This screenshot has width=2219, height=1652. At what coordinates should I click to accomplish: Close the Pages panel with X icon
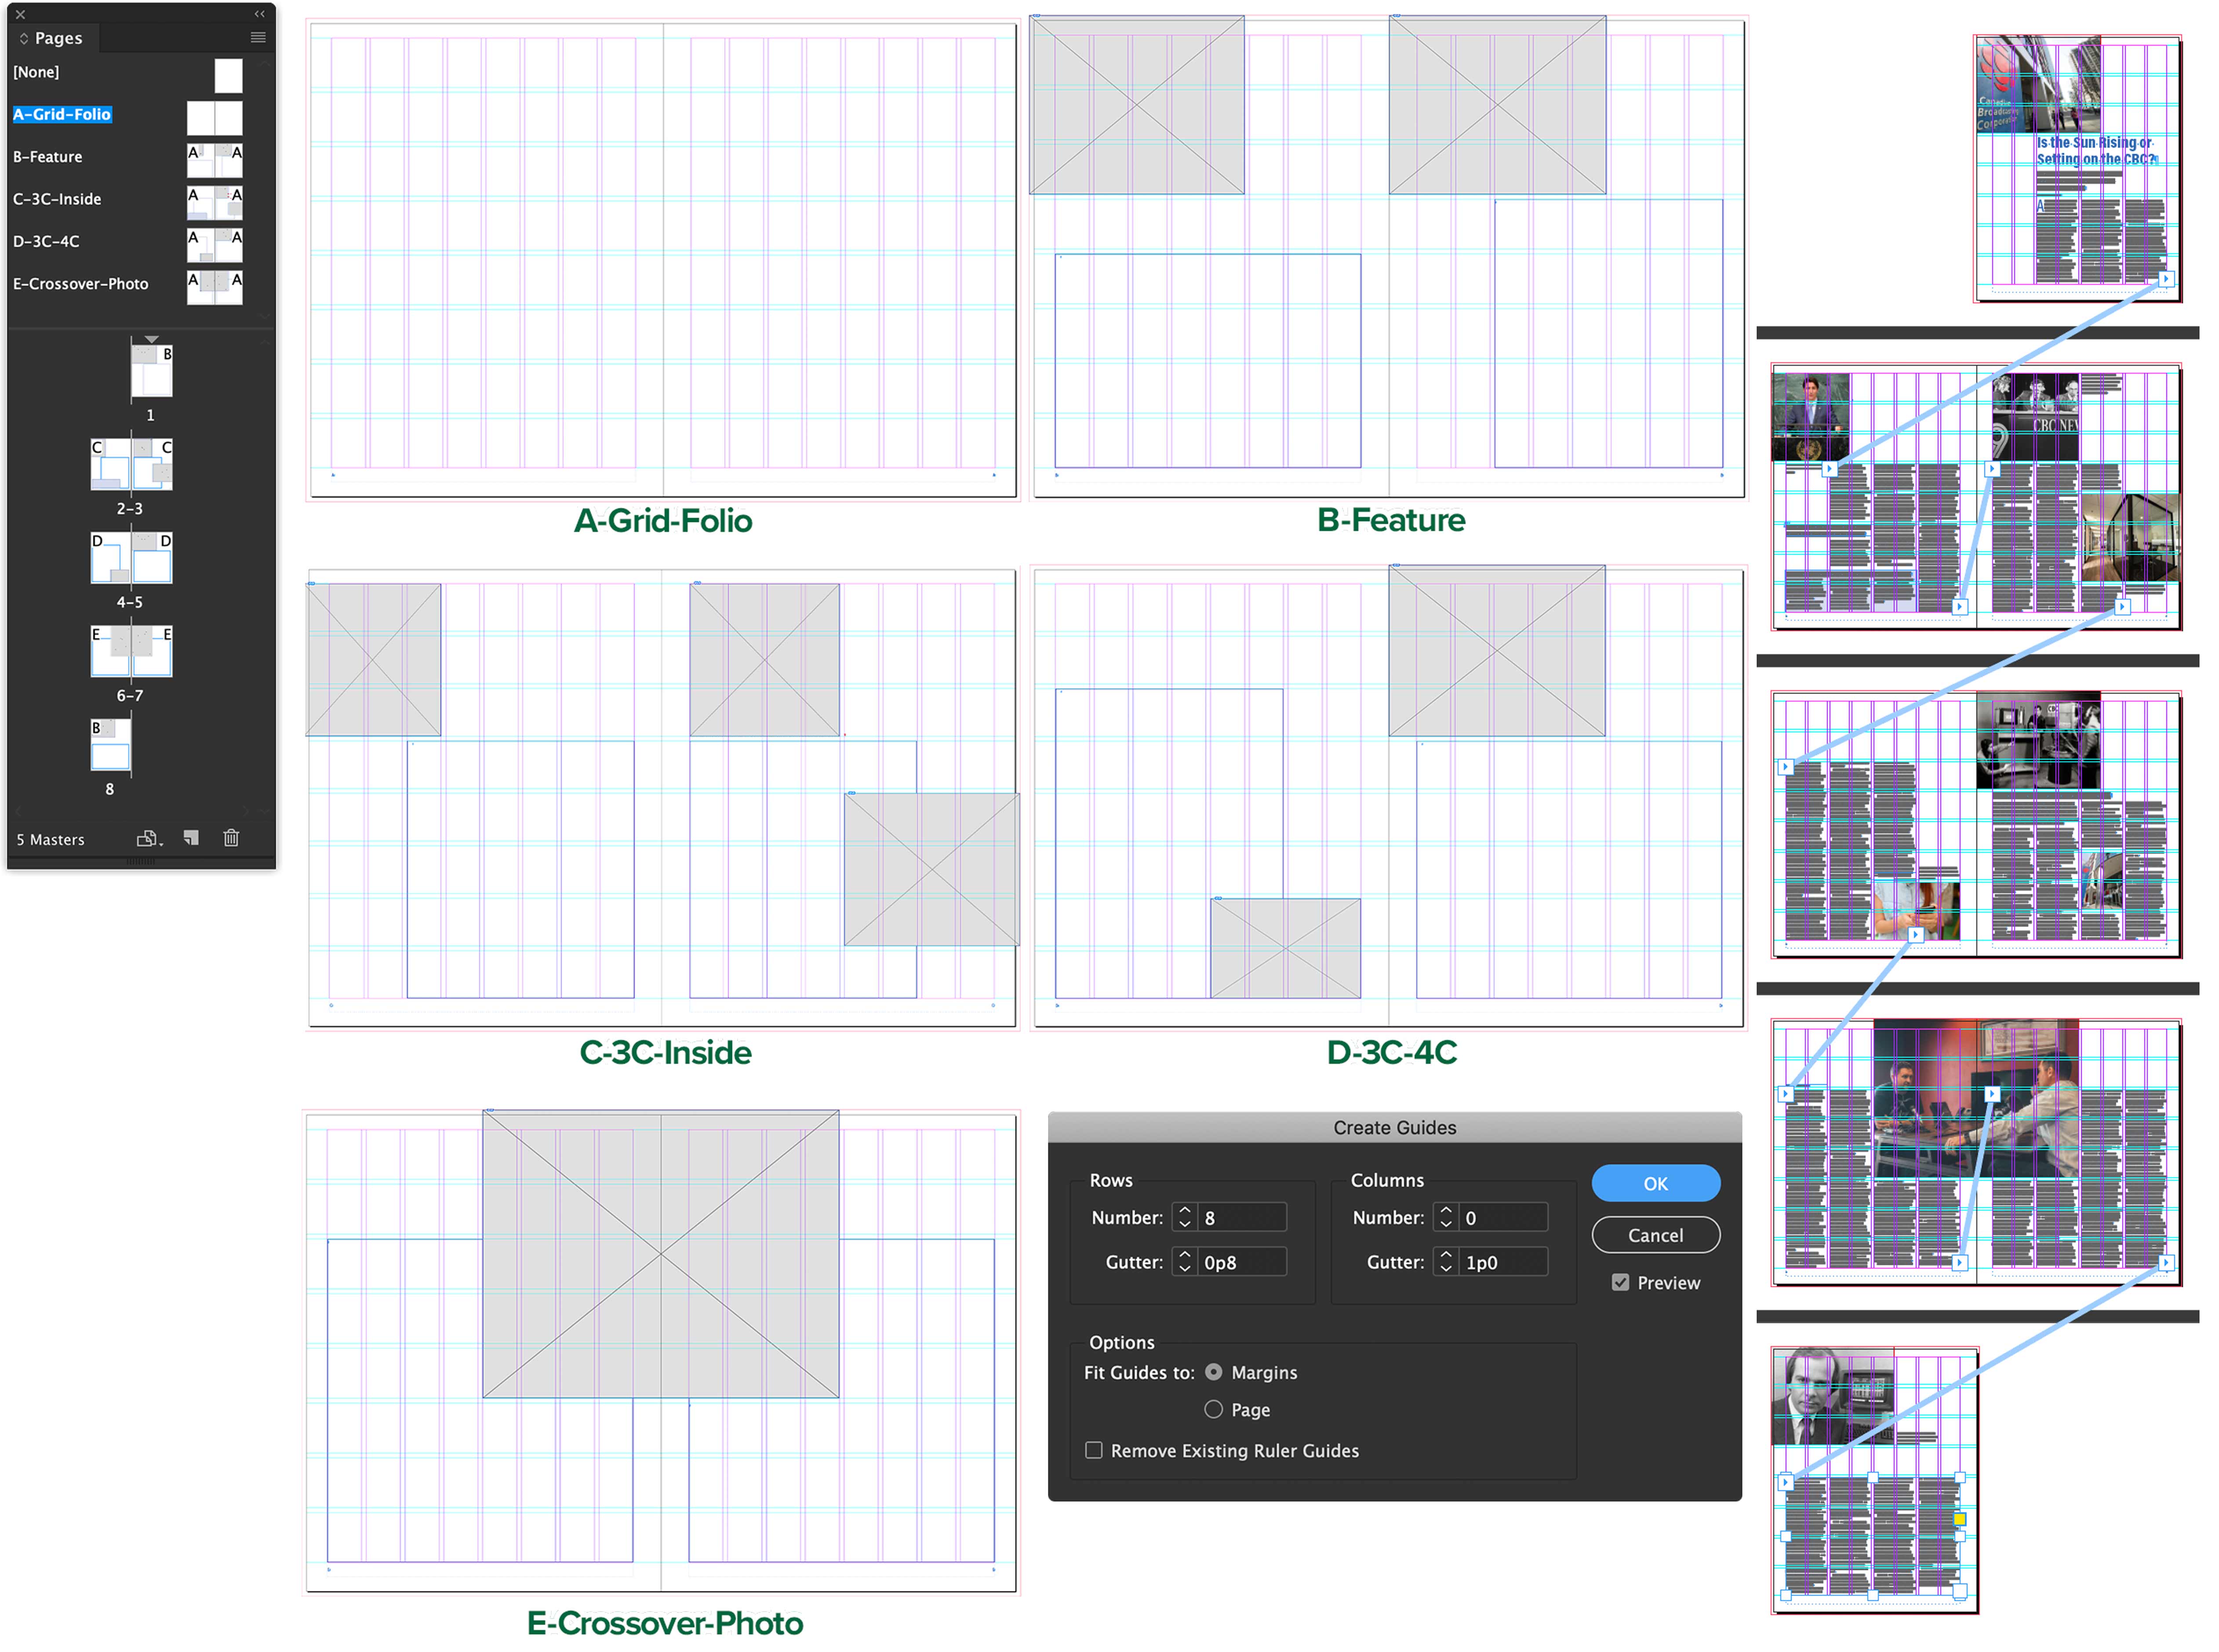[x=20, y=14]
